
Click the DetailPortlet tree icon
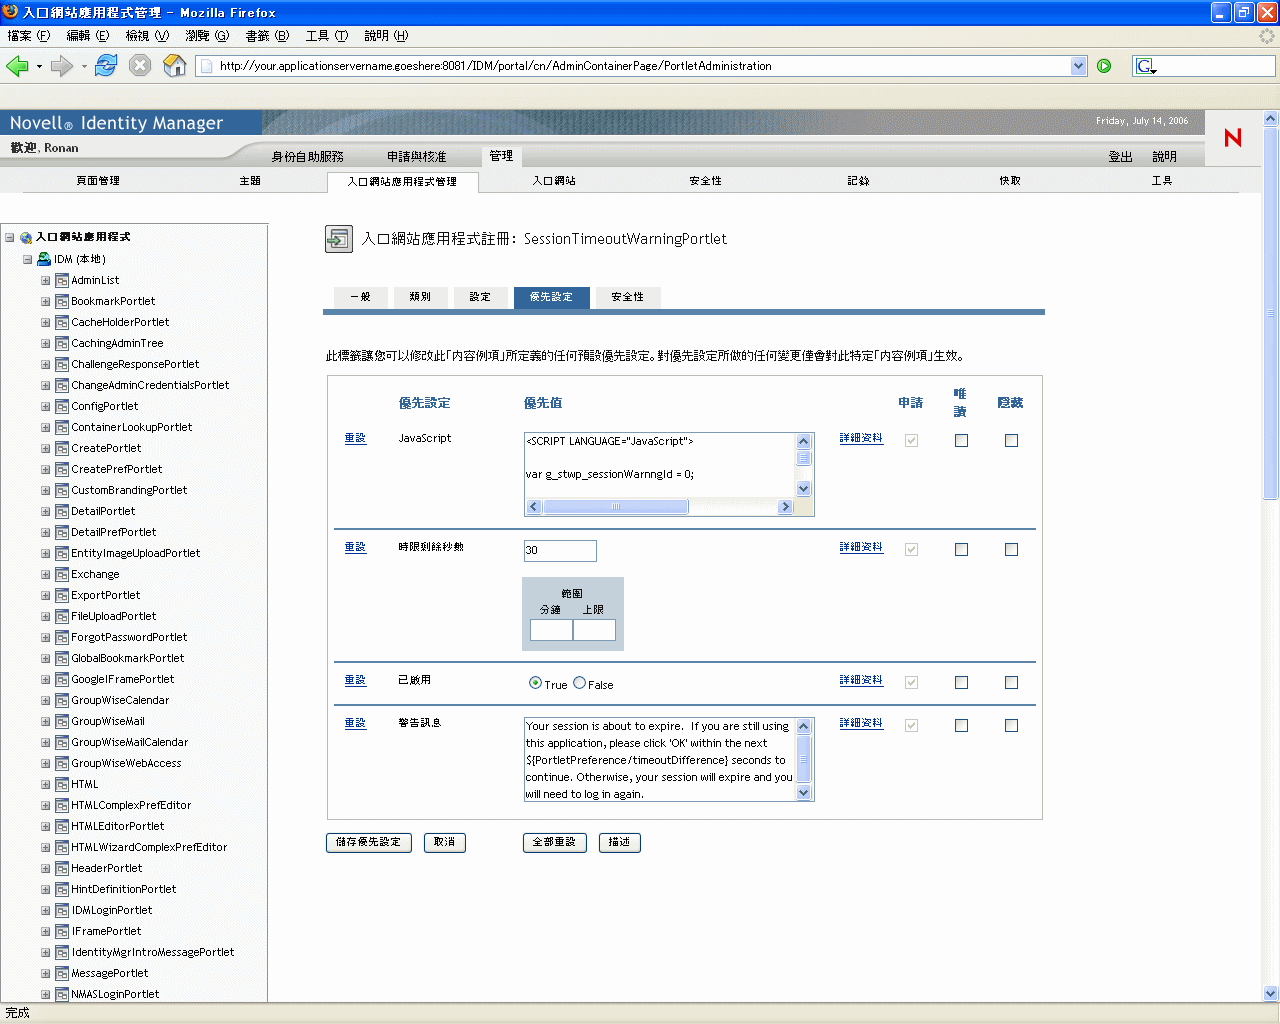click(x=62, y=511)
